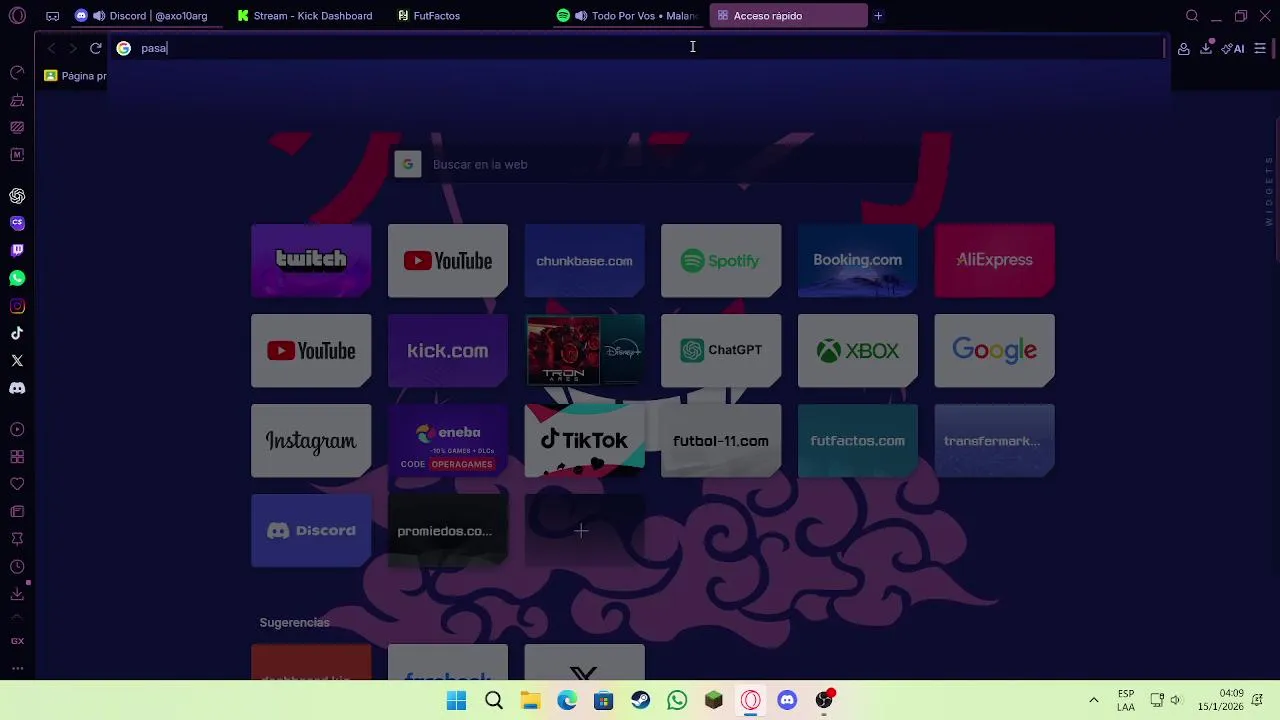Switch to Todo Por Vos Spotify tab

pos(627,16)
